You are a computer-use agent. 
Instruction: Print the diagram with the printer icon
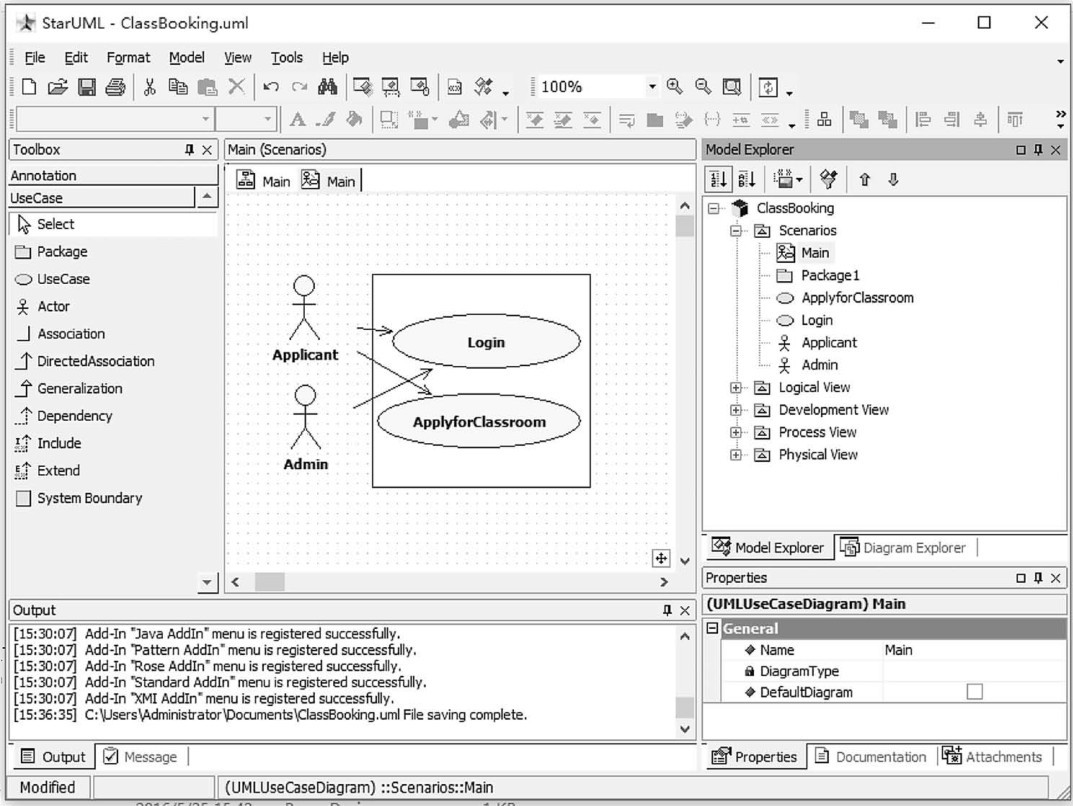pyautogui.click(x=115, y=87)
